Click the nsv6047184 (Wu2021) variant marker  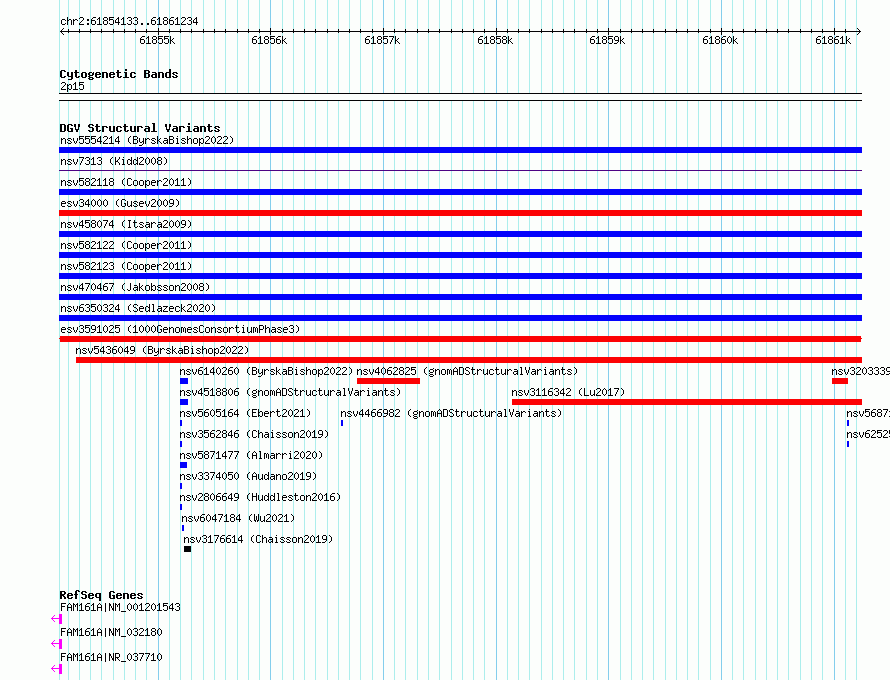point(183,528)
